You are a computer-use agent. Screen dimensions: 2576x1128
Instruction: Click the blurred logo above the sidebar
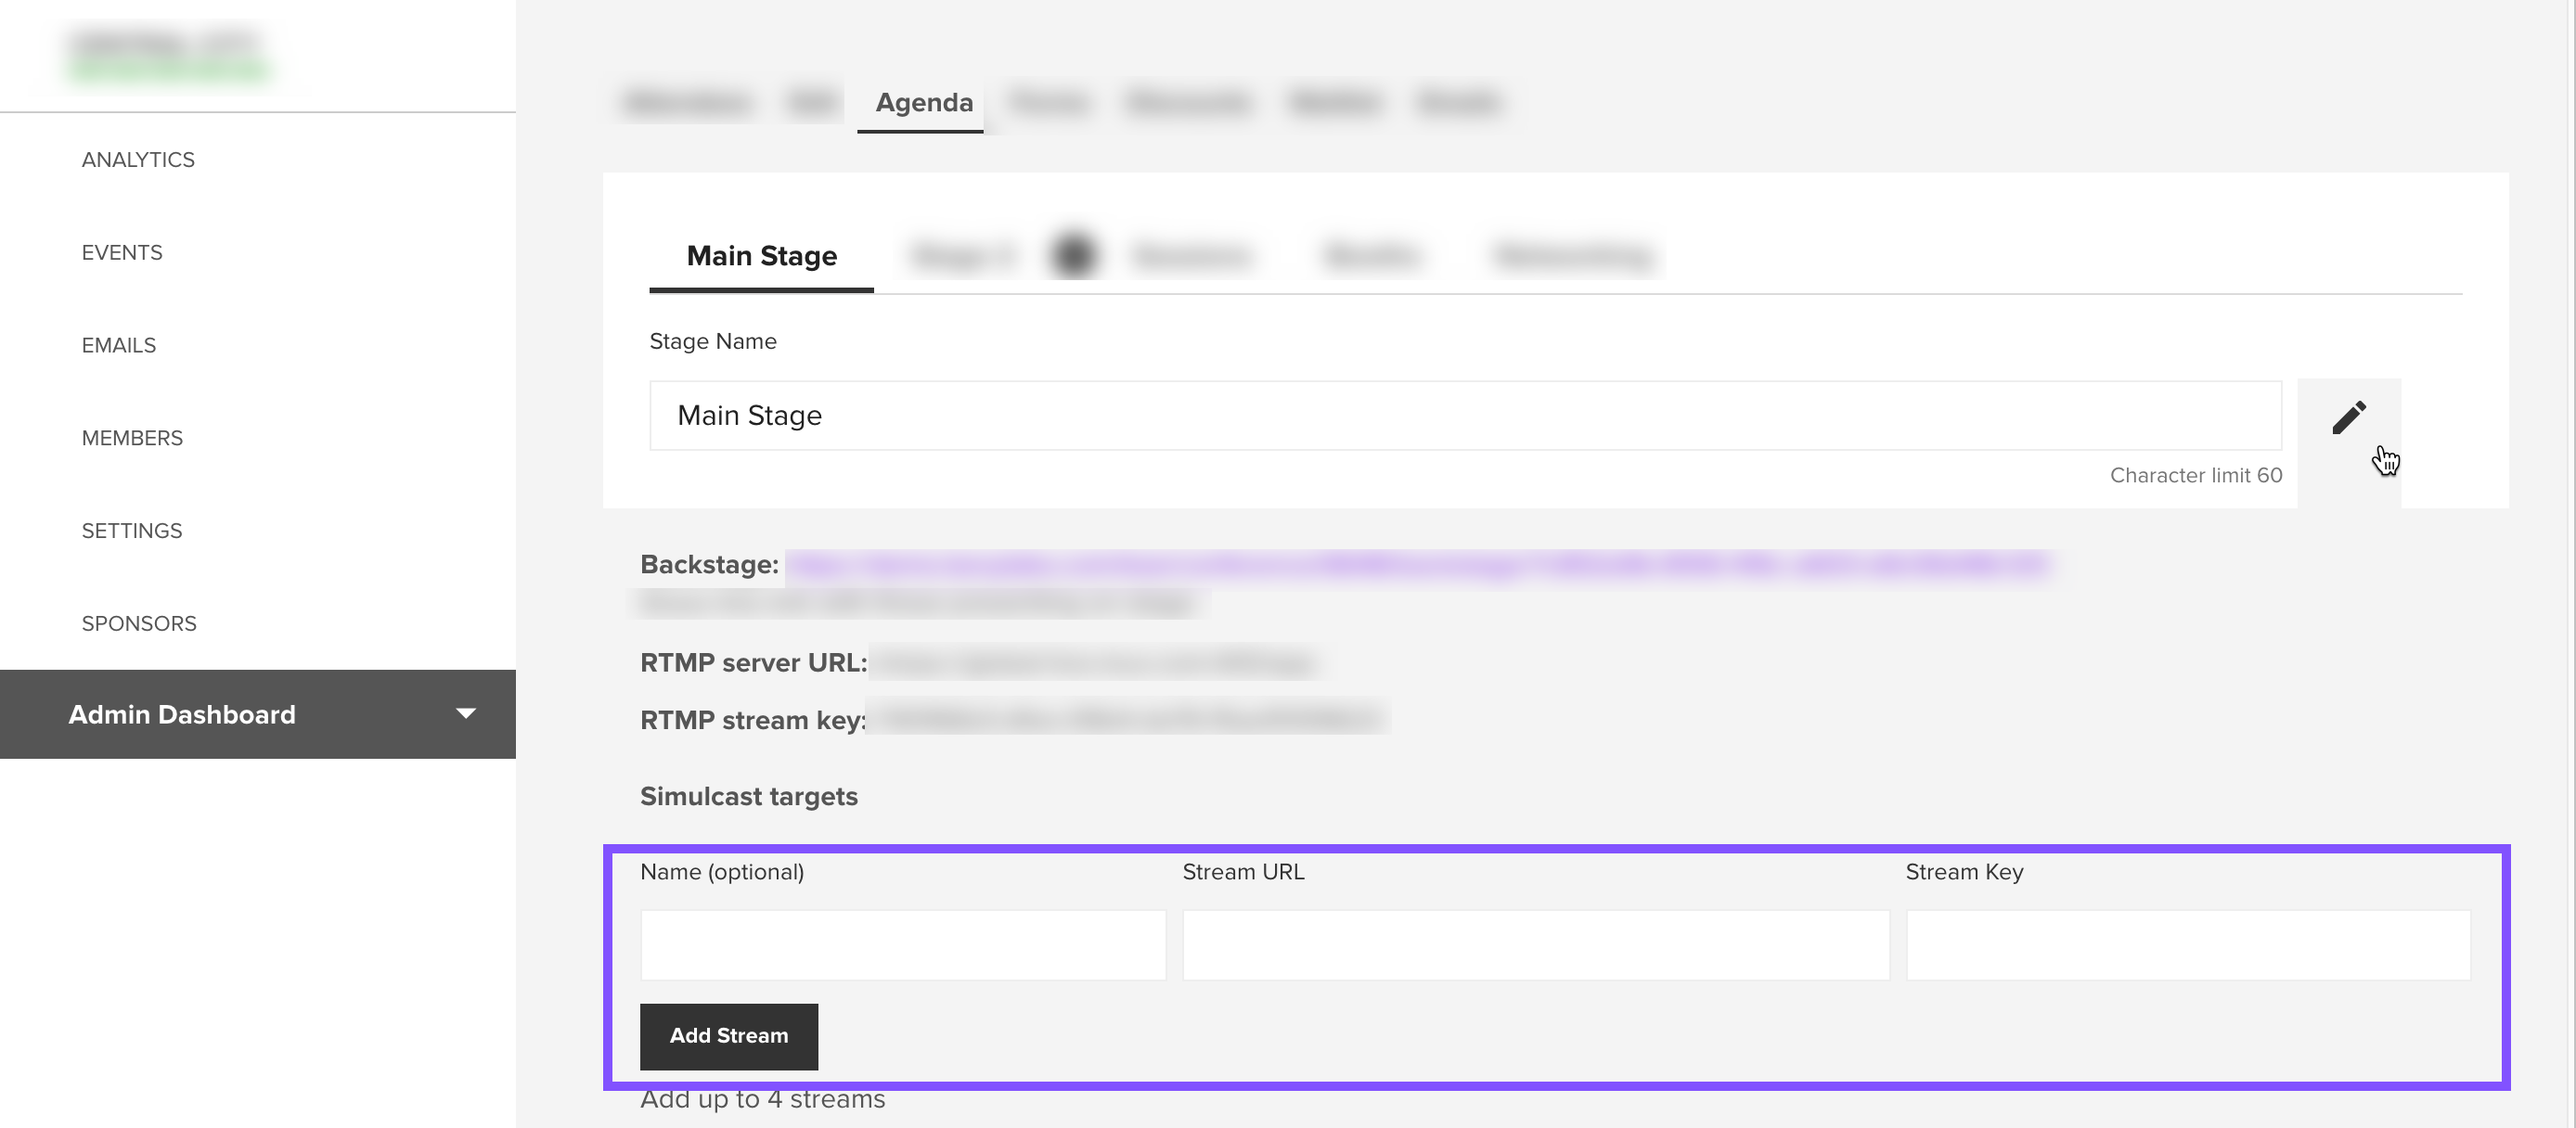tap(168, 55)
